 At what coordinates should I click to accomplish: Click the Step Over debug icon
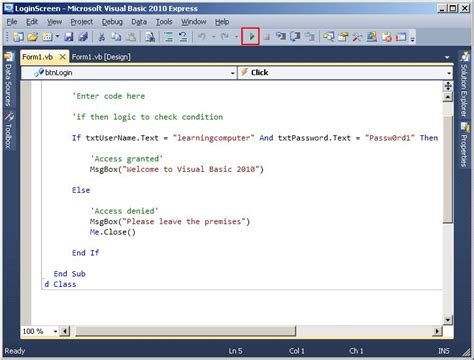pos(295,36)
